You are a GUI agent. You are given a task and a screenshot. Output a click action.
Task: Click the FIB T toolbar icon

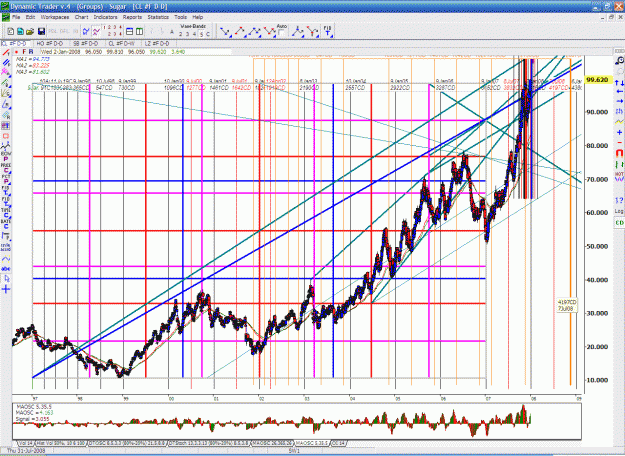(x=327, y=31)
